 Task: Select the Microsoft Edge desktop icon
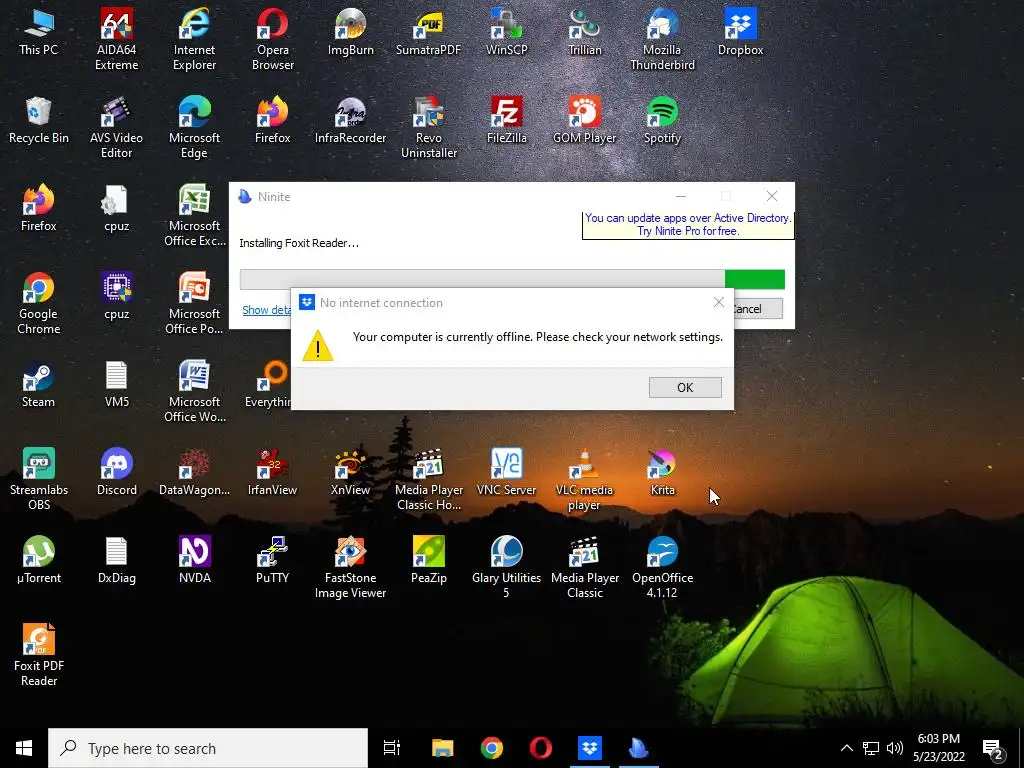194,127
